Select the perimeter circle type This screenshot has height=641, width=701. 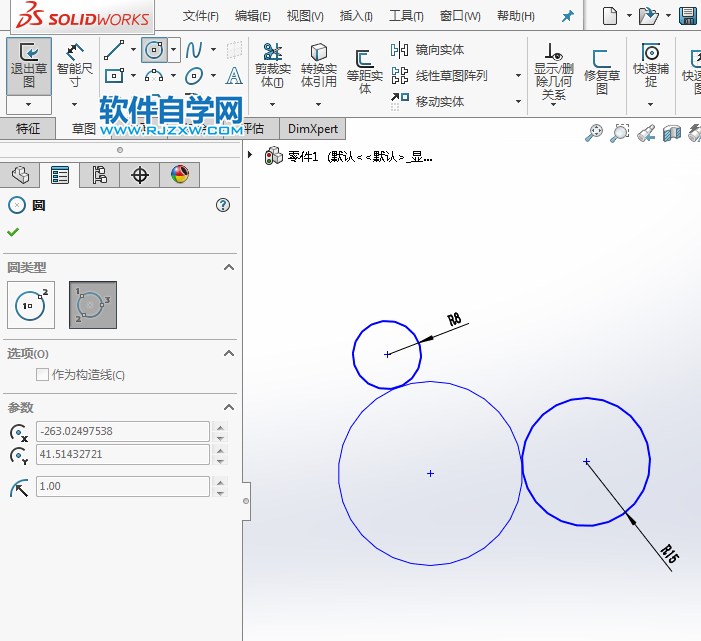(93, 305)
